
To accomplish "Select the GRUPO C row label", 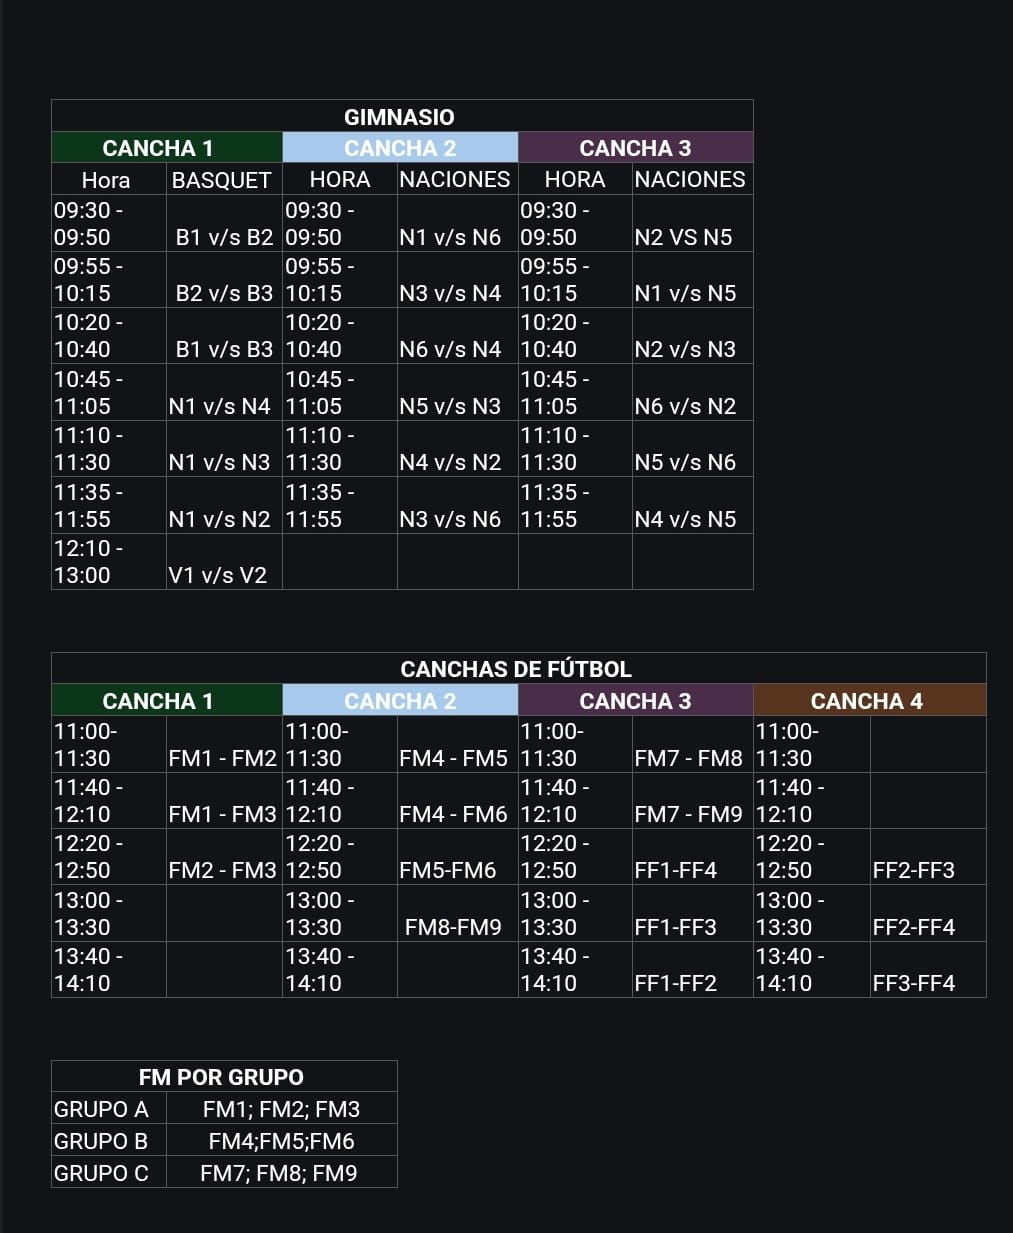I will pyautogui.click(x=101, y=1173).
